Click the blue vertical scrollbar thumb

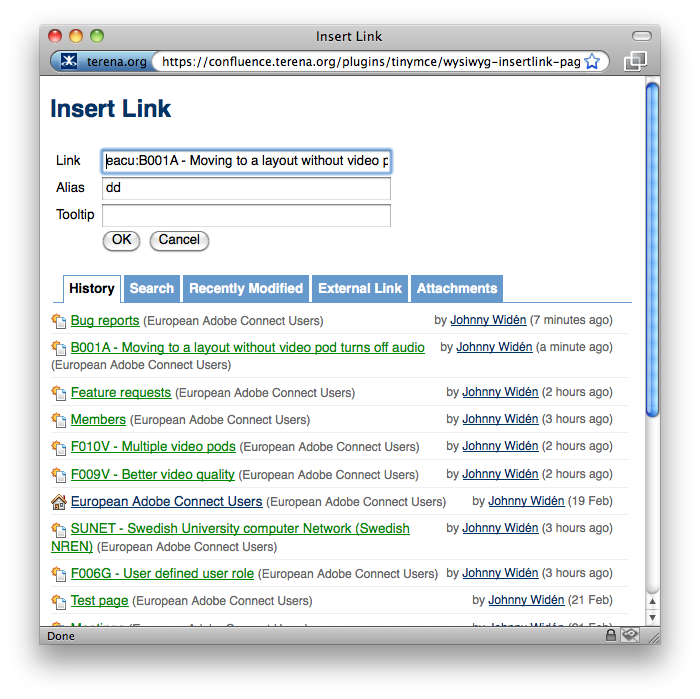[x=652, y=250]
